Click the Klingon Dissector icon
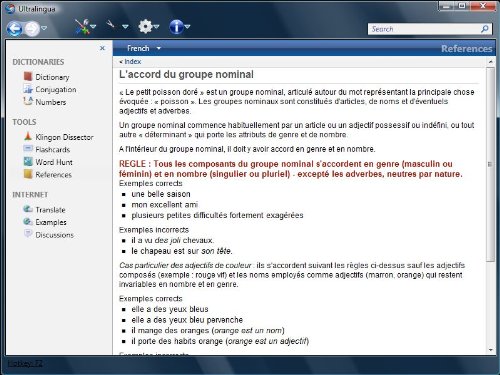The height and width of the screenshot is (375, 500). (x=28, y=136)
